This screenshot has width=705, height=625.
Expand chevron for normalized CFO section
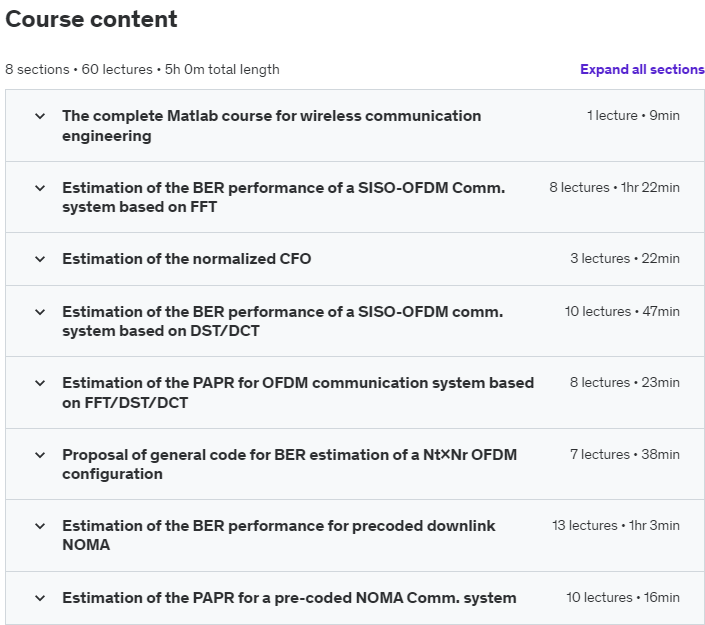40,259
